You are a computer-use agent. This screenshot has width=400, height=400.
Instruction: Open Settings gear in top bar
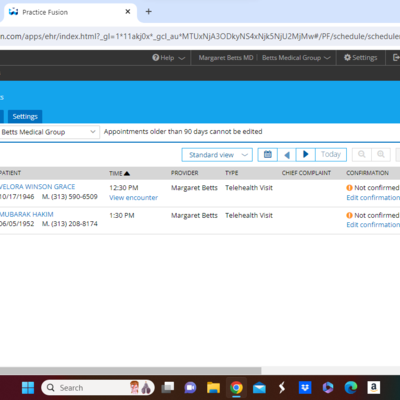[360, 58]
